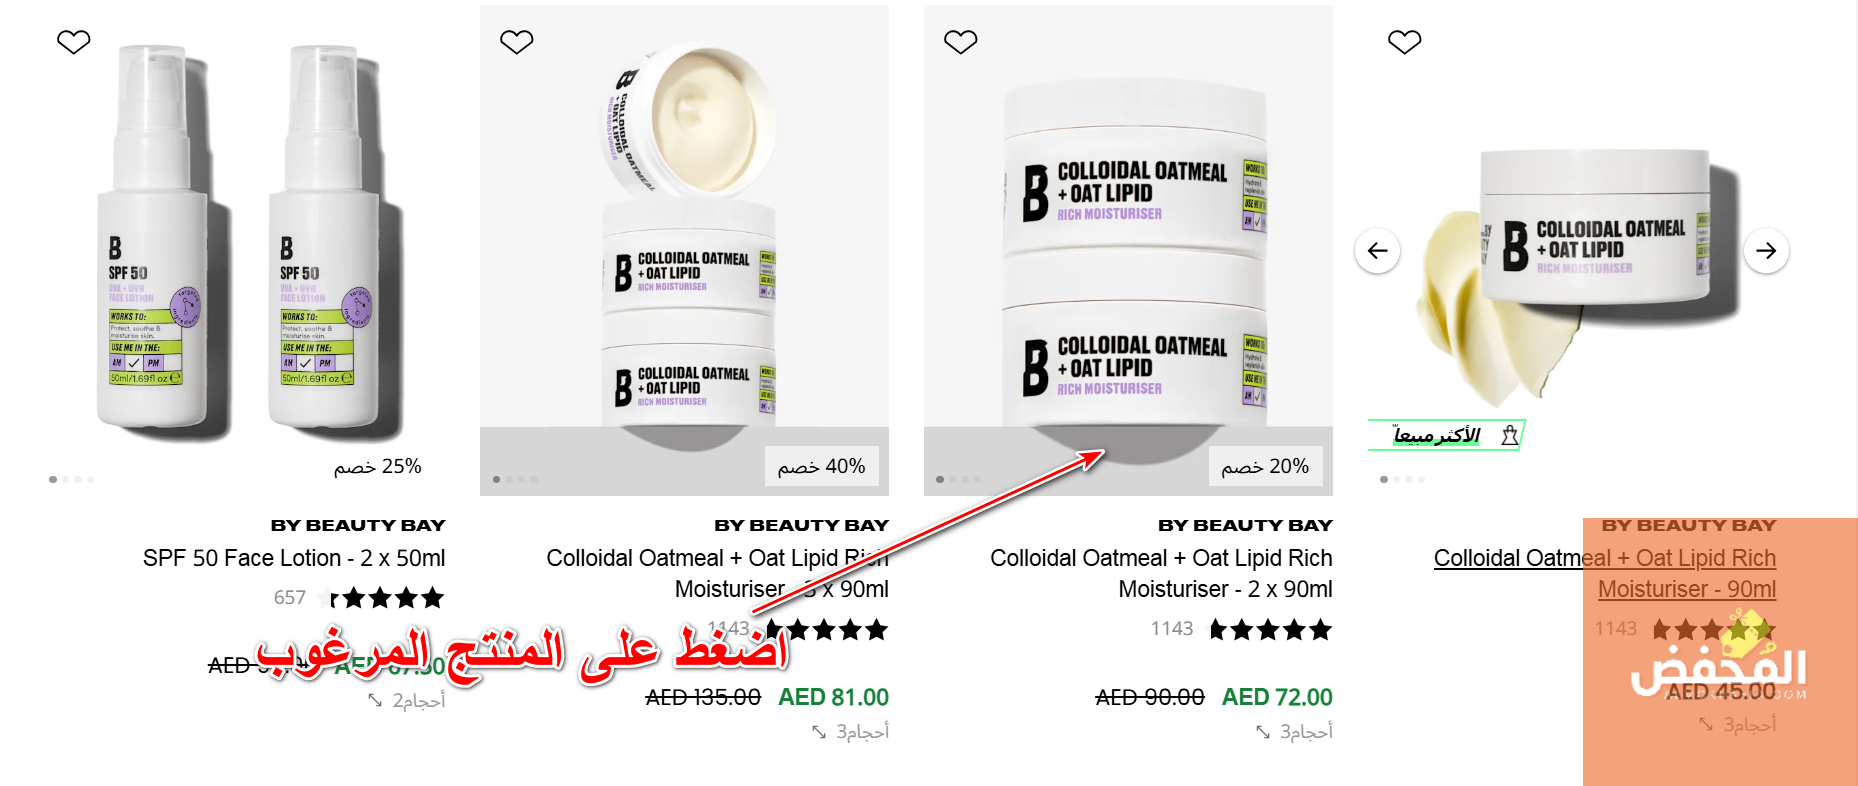Add SPF 50 Face Lotion to wishlist heart

[x=74, y=42]
